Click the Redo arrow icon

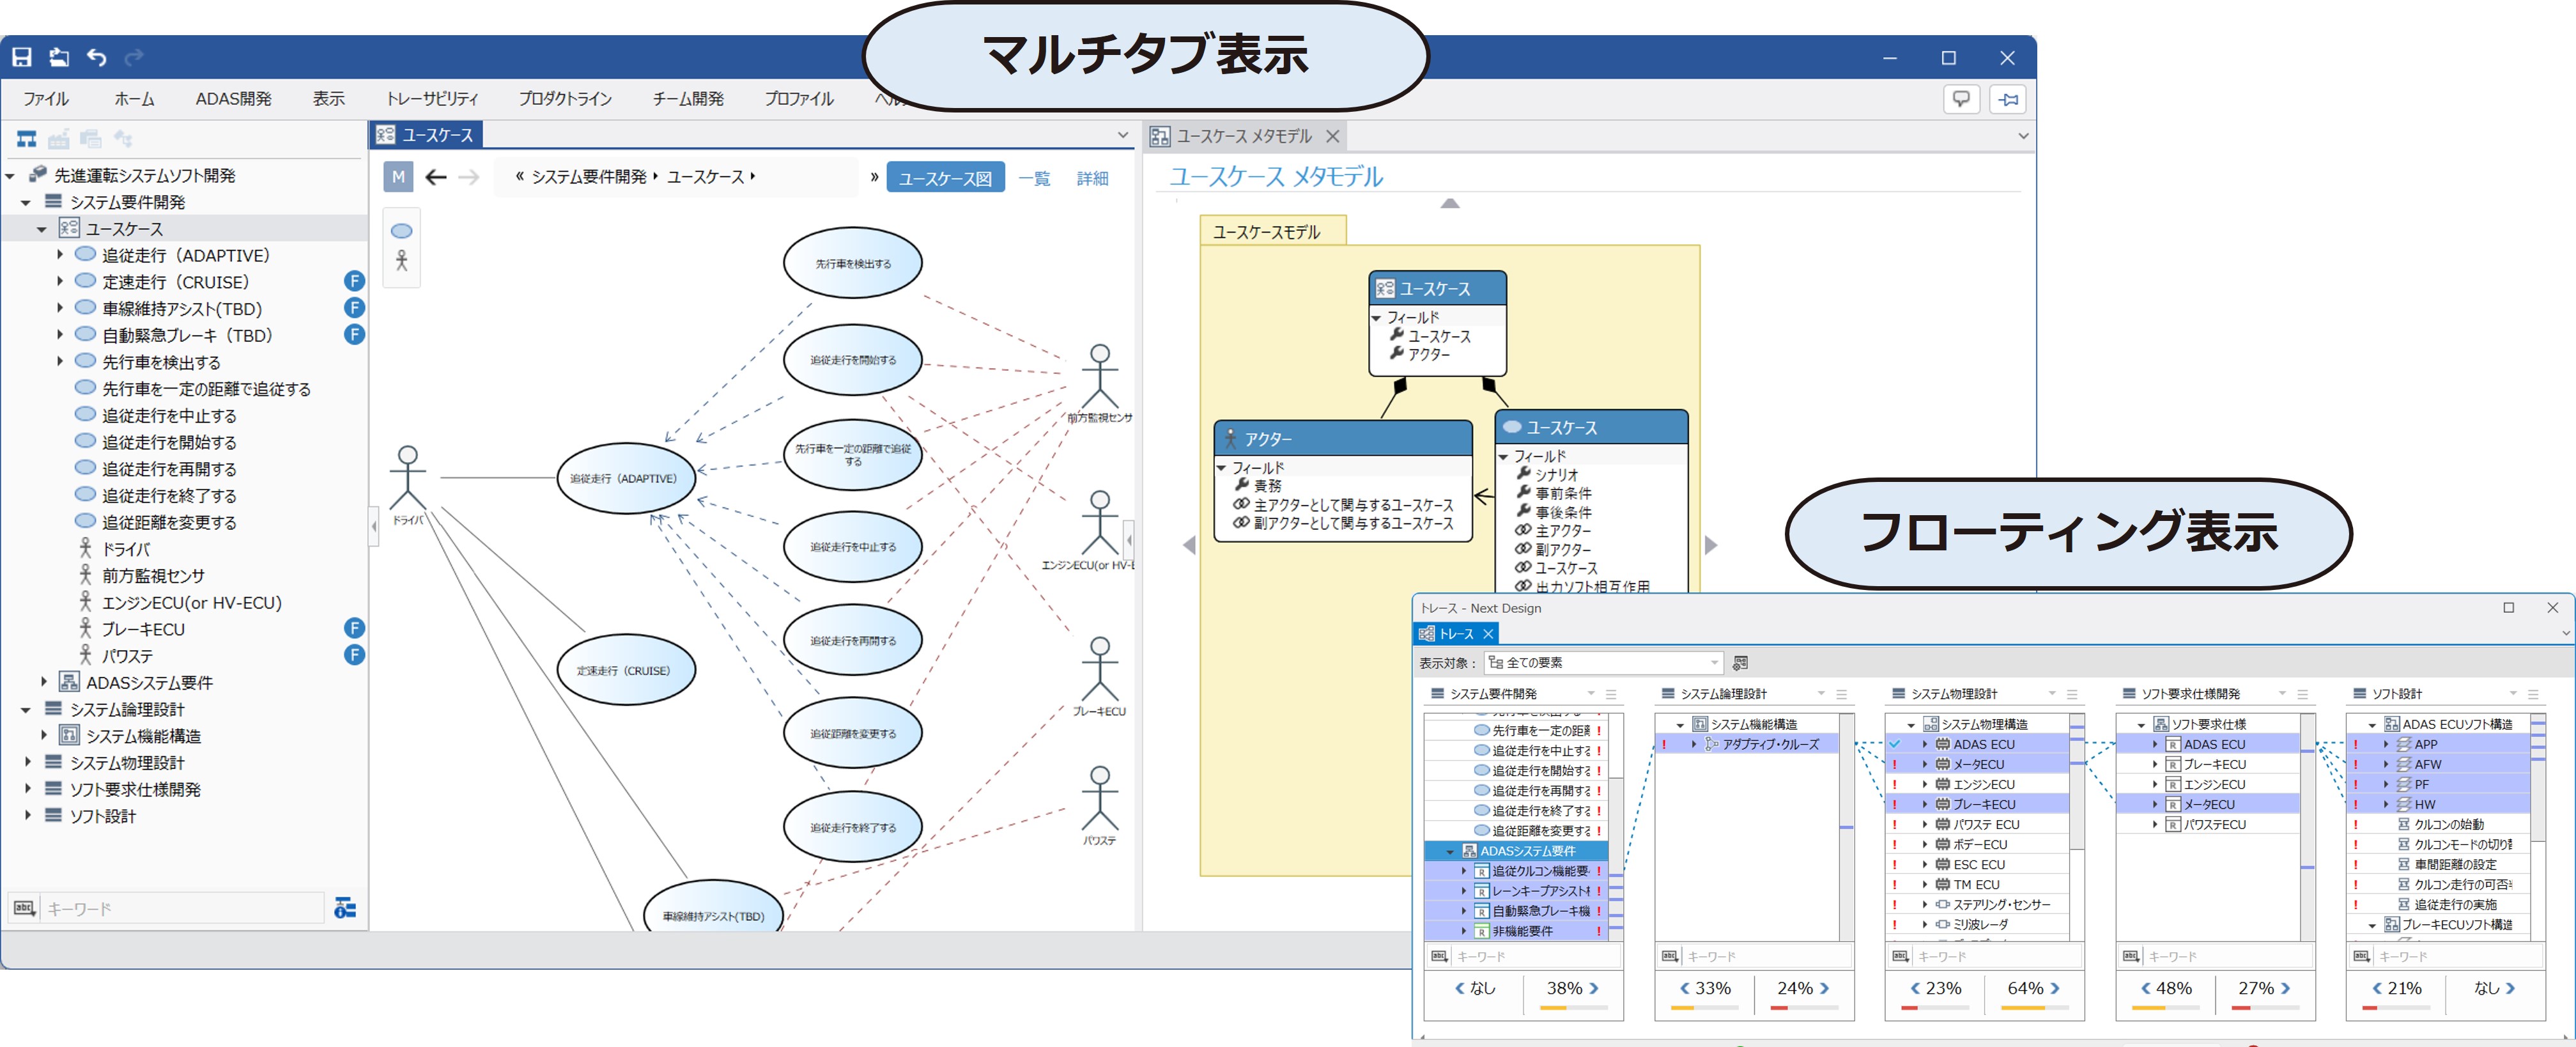pos(134,58)
